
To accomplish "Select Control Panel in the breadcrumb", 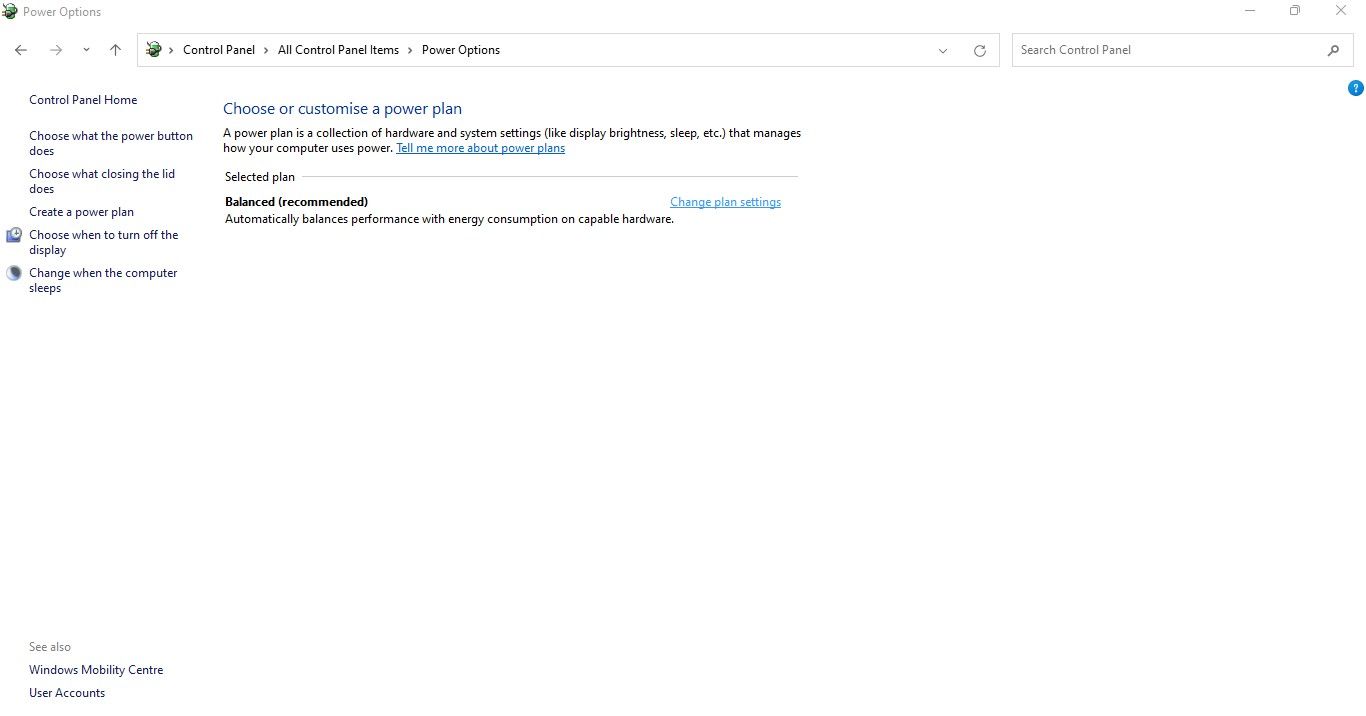I will coord(219,50).
